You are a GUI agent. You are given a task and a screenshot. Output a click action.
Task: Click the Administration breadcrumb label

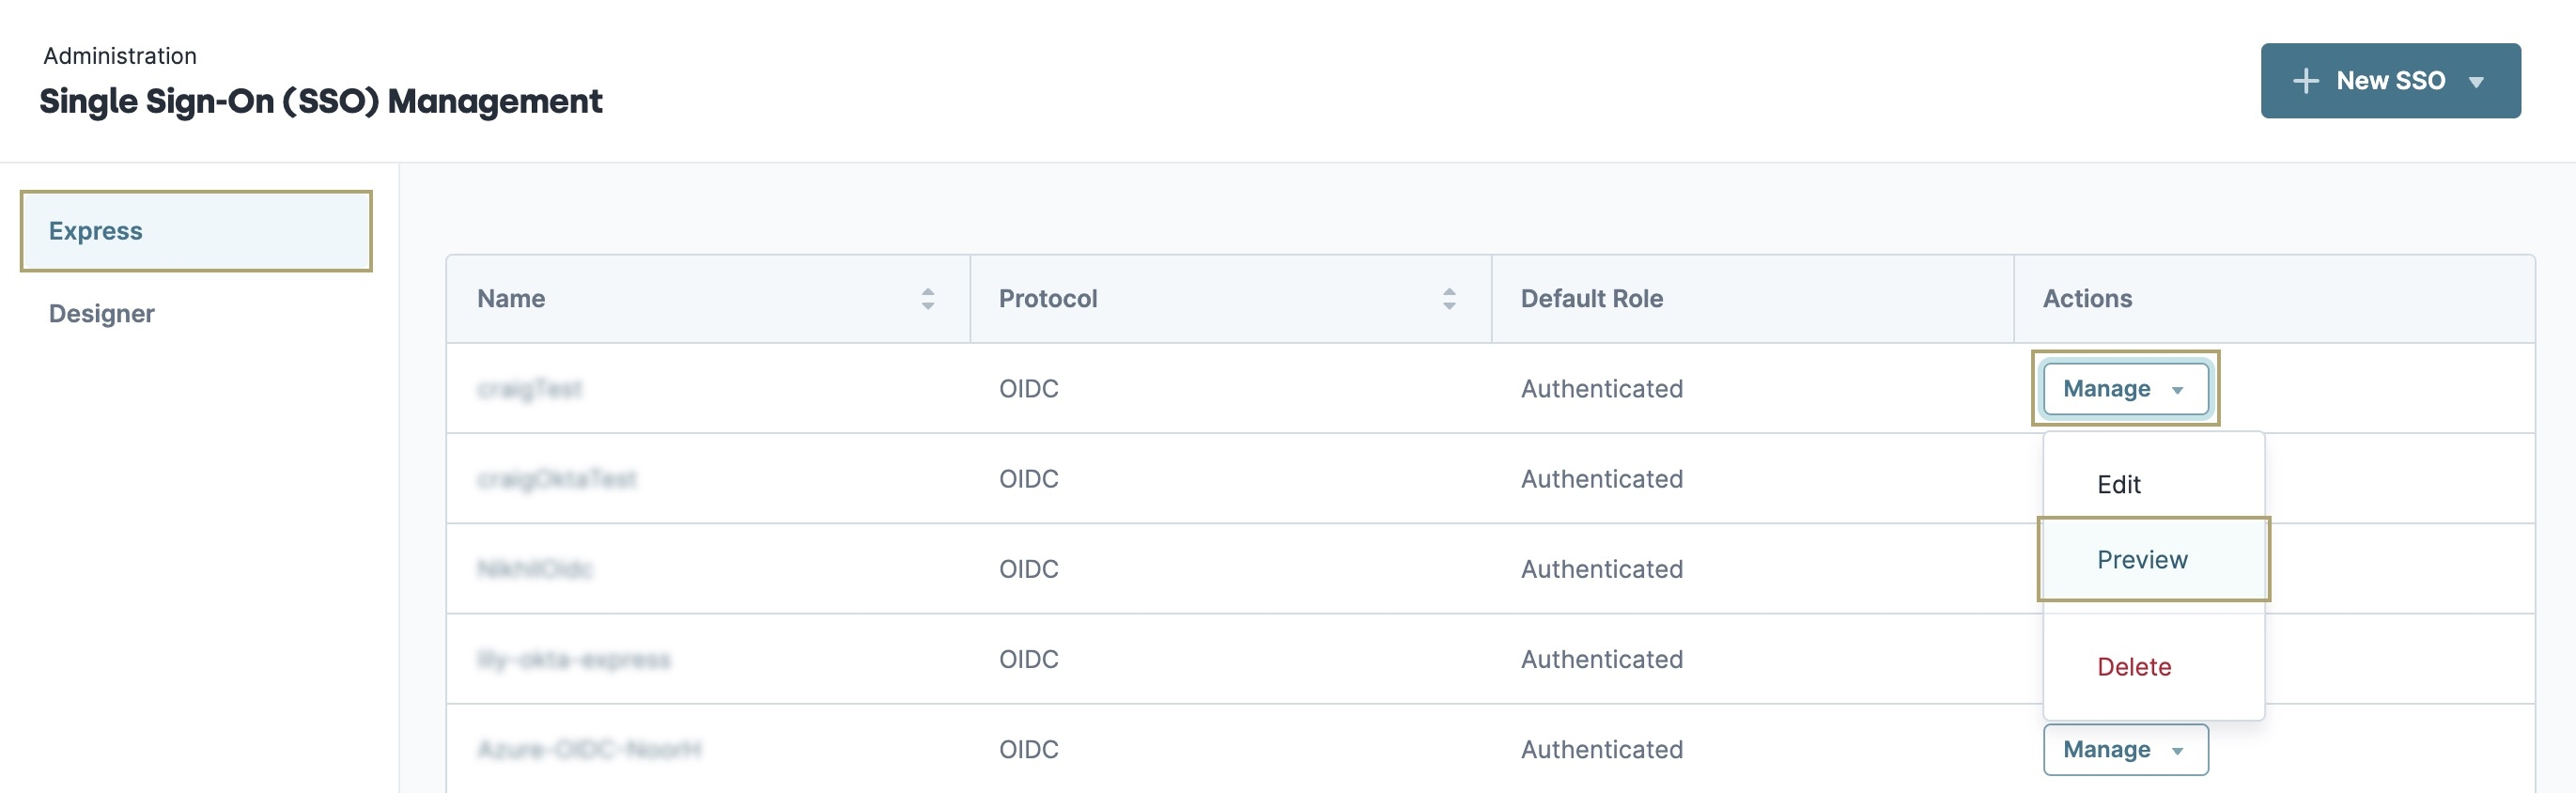[x=120, y=56]
